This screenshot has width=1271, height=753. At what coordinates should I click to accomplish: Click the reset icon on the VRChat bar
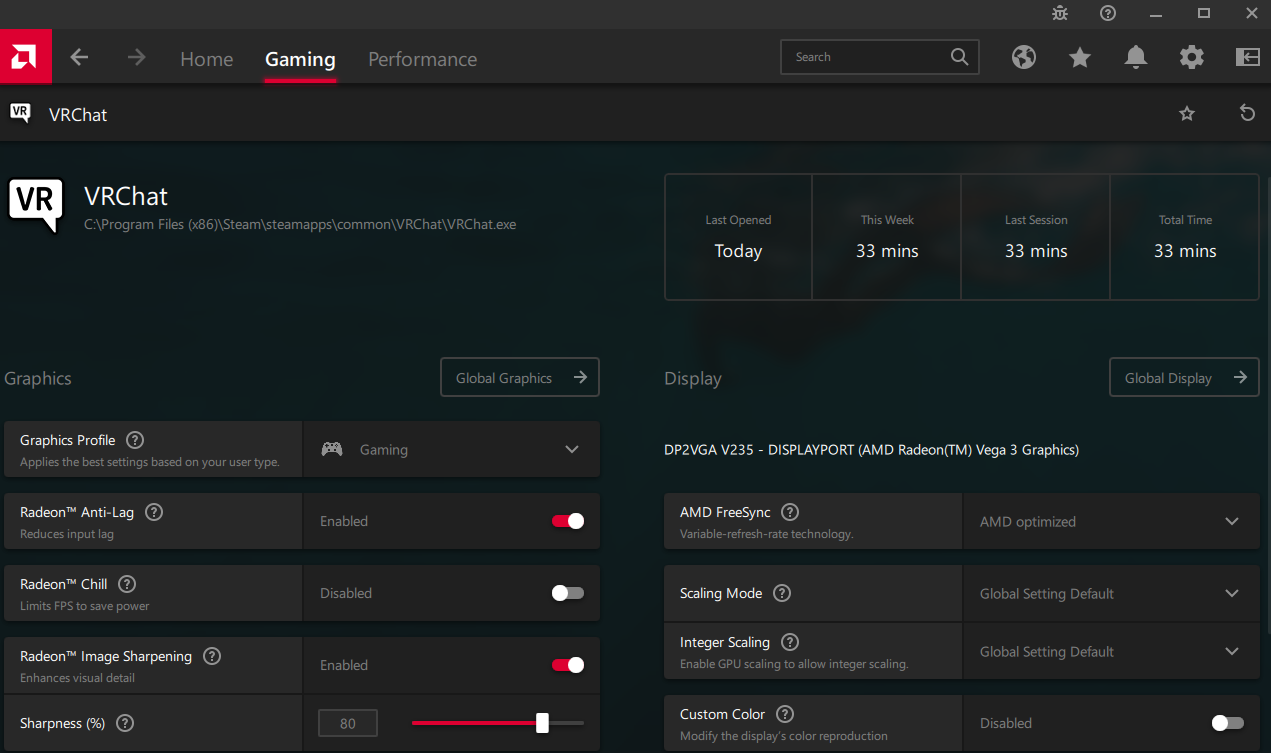click(x=1247, y=113)
